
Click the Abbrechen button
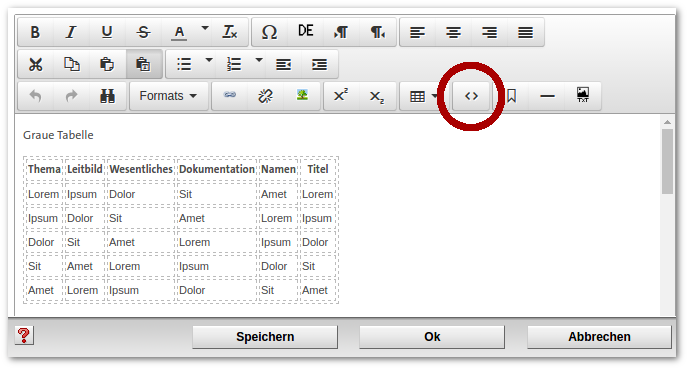pyautogui.click(x=599, y=337)
